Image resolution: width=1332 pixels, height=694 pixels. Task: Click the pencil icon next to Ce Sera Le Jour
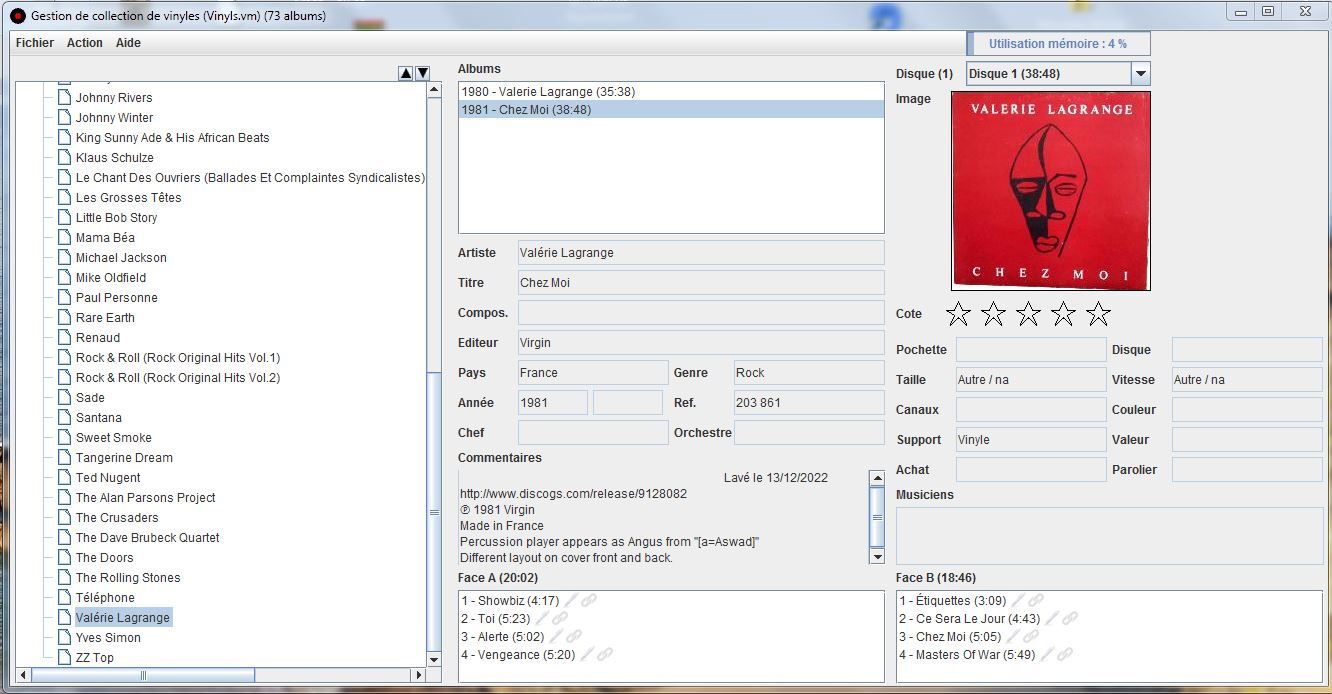[x=1052, y=618]
